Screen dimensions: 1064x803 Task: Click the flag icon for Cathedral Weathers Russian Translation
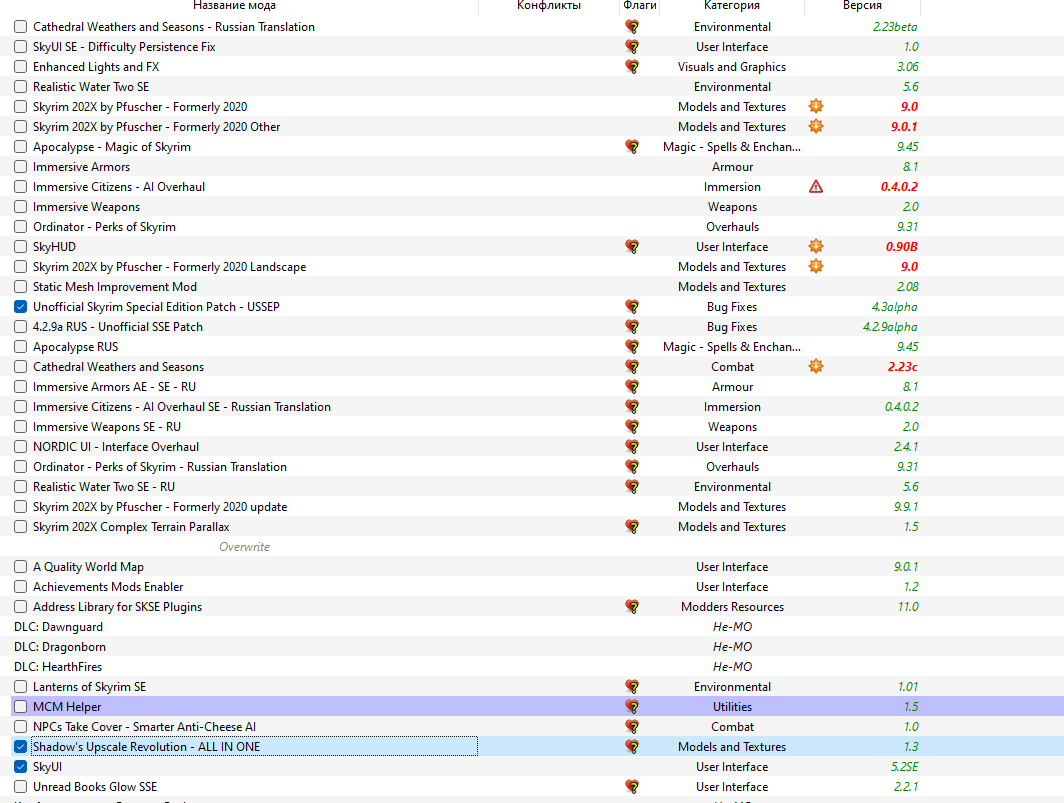[632, 27]
